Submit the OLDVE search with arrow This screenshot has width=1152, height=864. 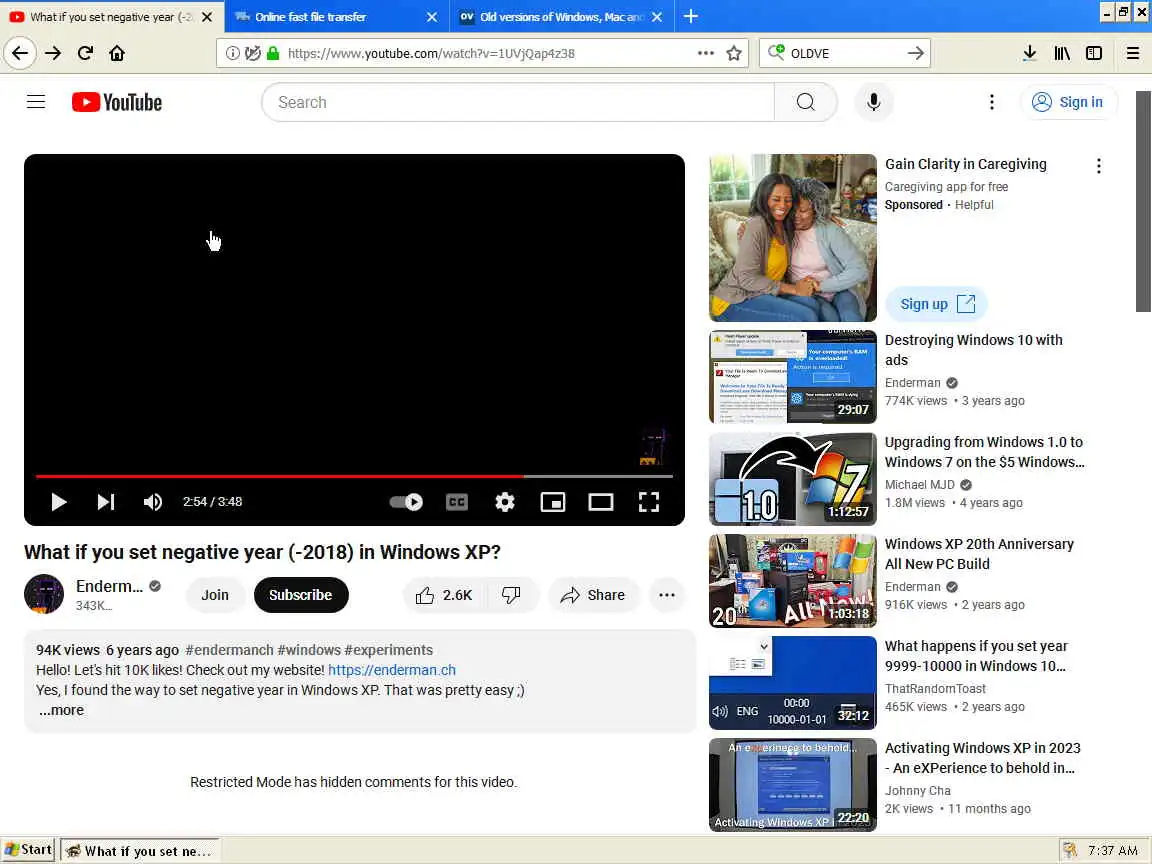coord(915,53)
